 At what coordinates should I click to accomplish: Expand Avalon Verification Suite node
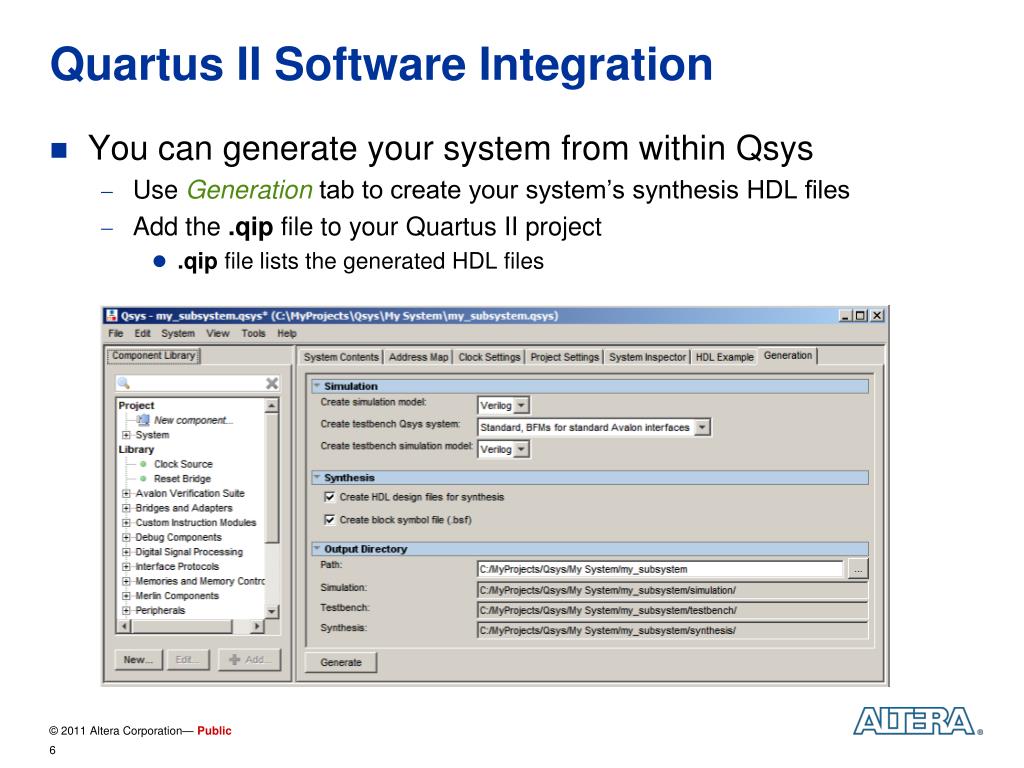coord(126,493)
